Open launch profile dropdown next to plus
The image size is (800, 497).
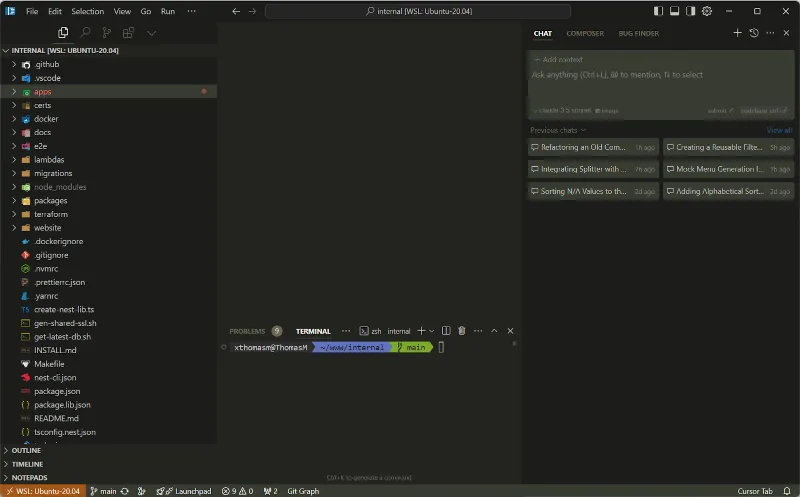click(432, 331)
